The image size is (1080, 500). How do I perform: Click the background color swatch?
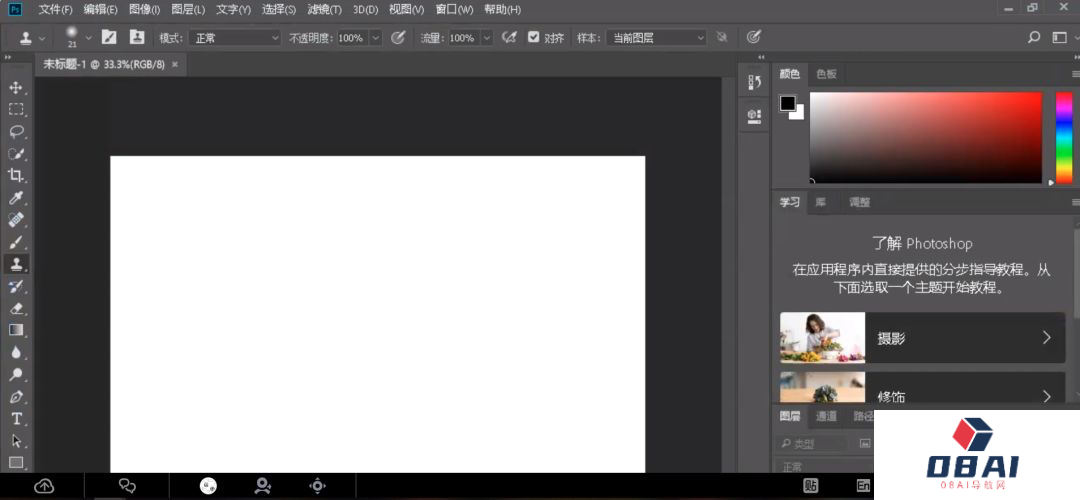[x=798, y=114]
